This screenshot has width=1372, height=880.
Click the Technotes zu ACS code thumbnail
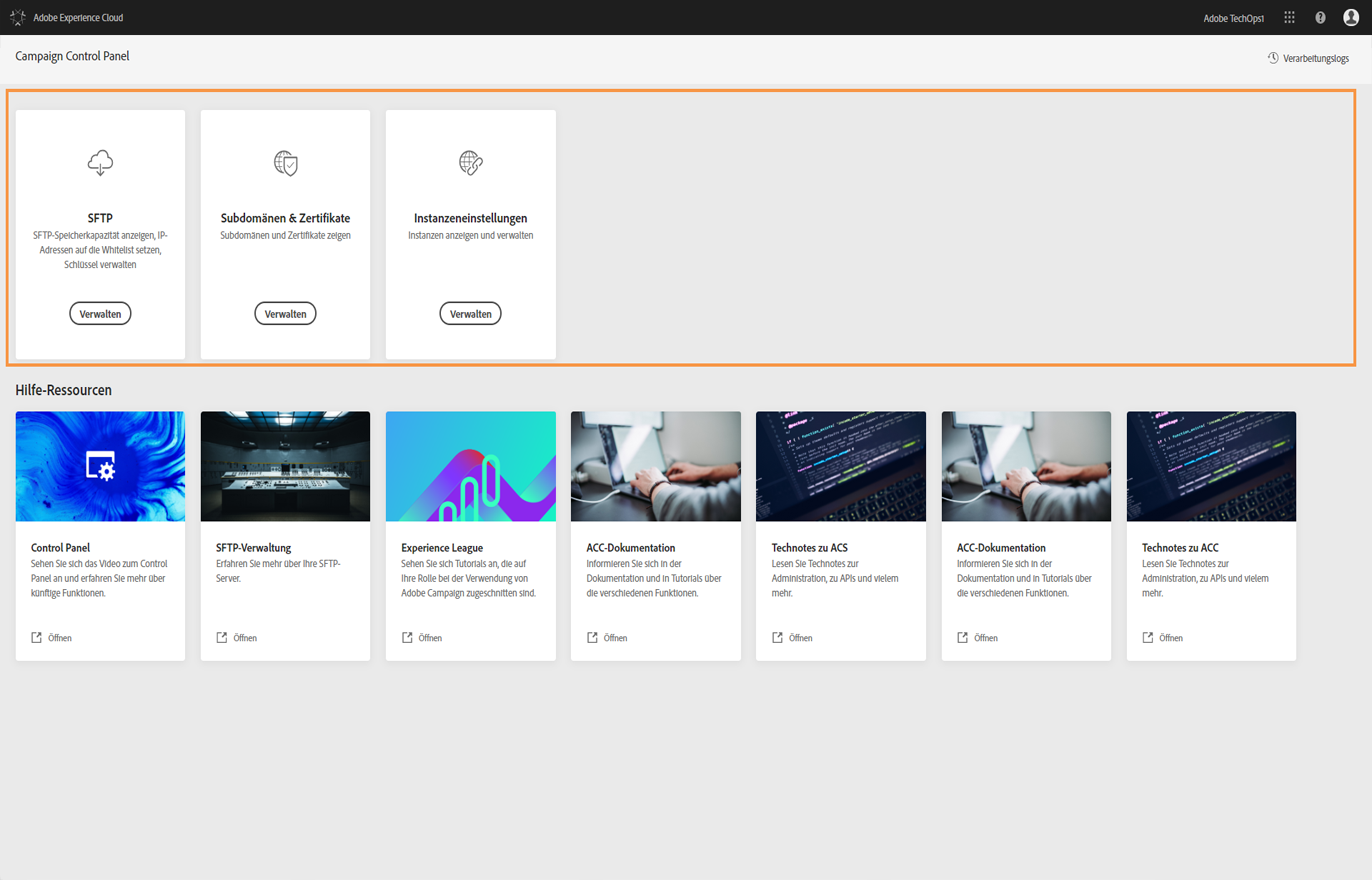(841, 466)
